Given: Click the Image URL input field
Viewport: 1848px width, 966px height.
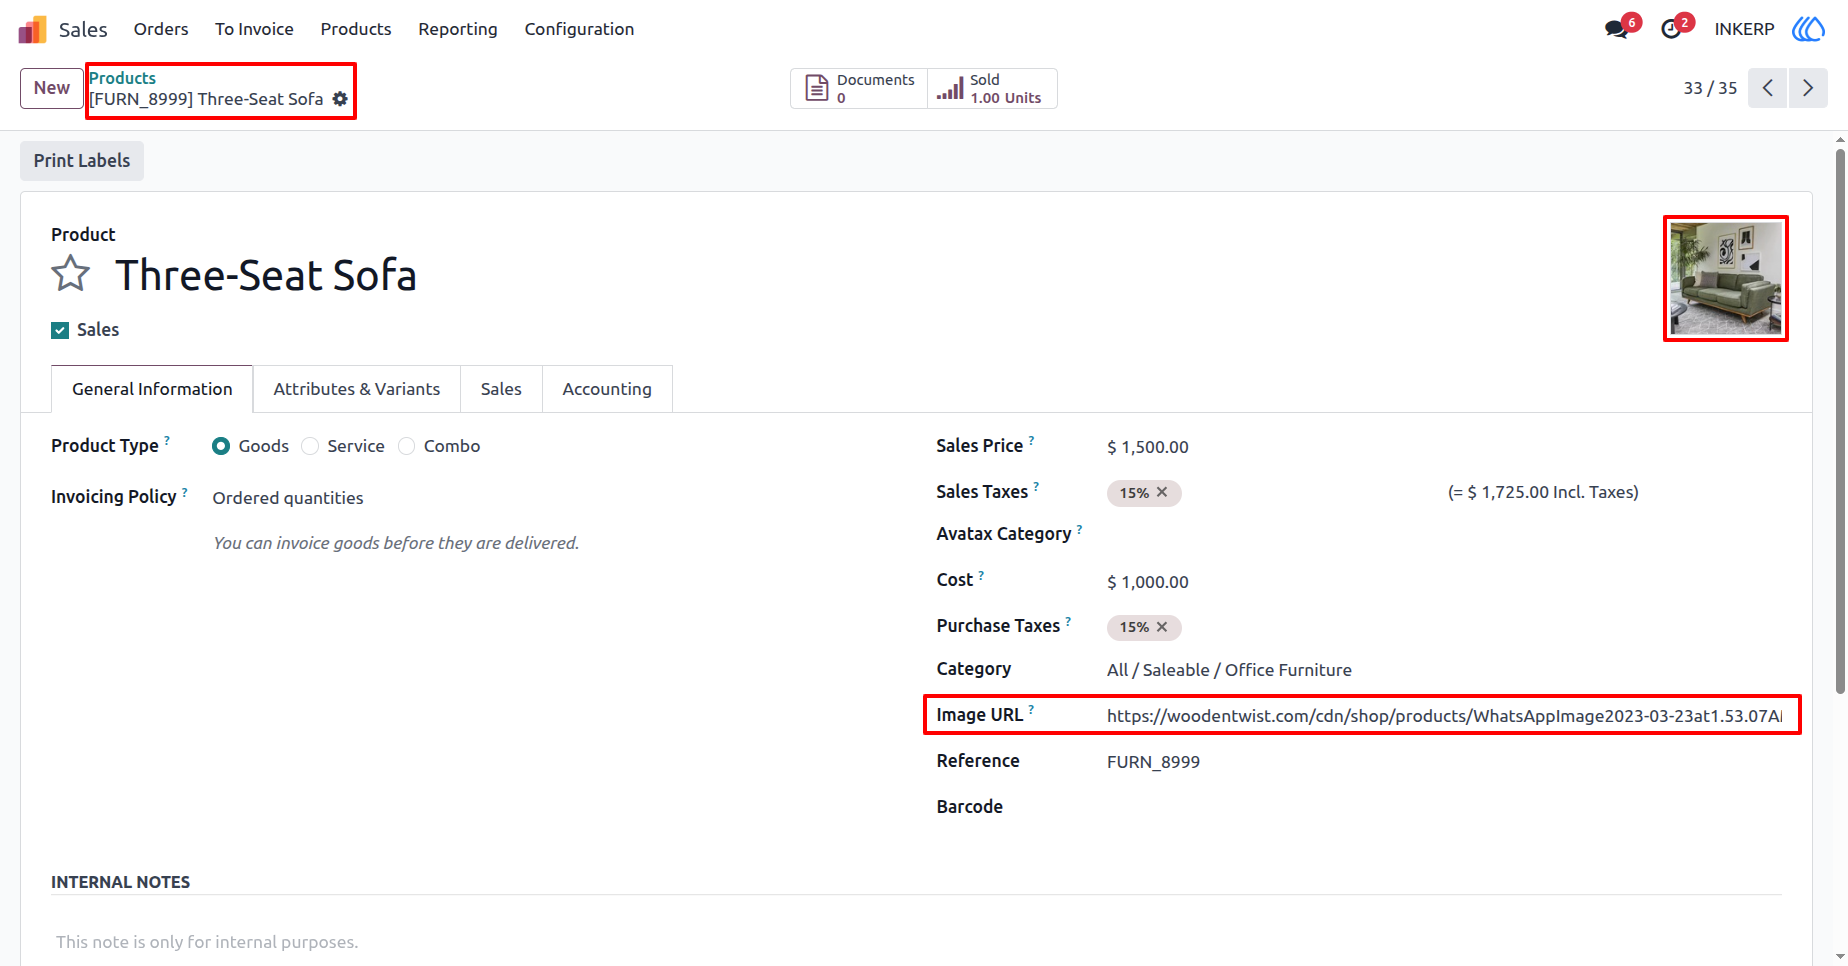Looking at the screenshot, I should [1444, 716].
